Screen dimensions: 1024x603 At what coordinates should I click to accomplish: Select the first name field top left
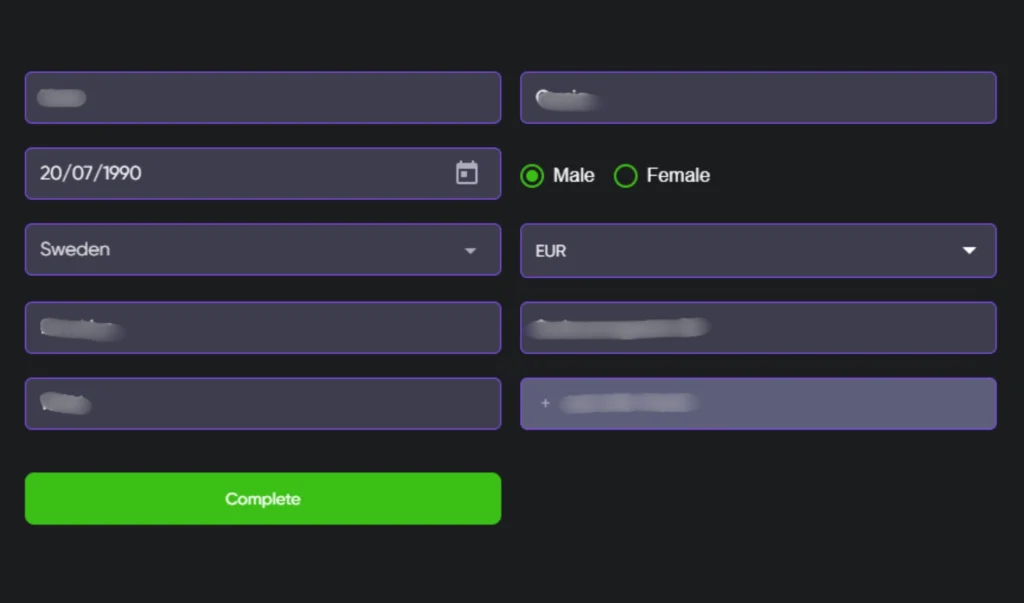click(262, 97)
